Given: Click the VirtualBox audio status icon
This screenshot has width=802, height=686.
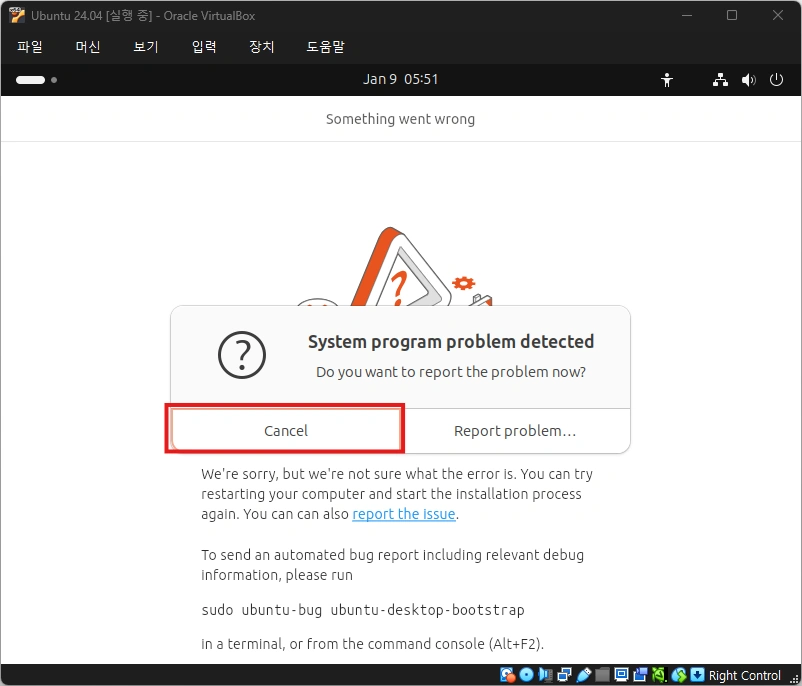Looking at the screenshot, I should pyautogui.click(x=545, y=675).
